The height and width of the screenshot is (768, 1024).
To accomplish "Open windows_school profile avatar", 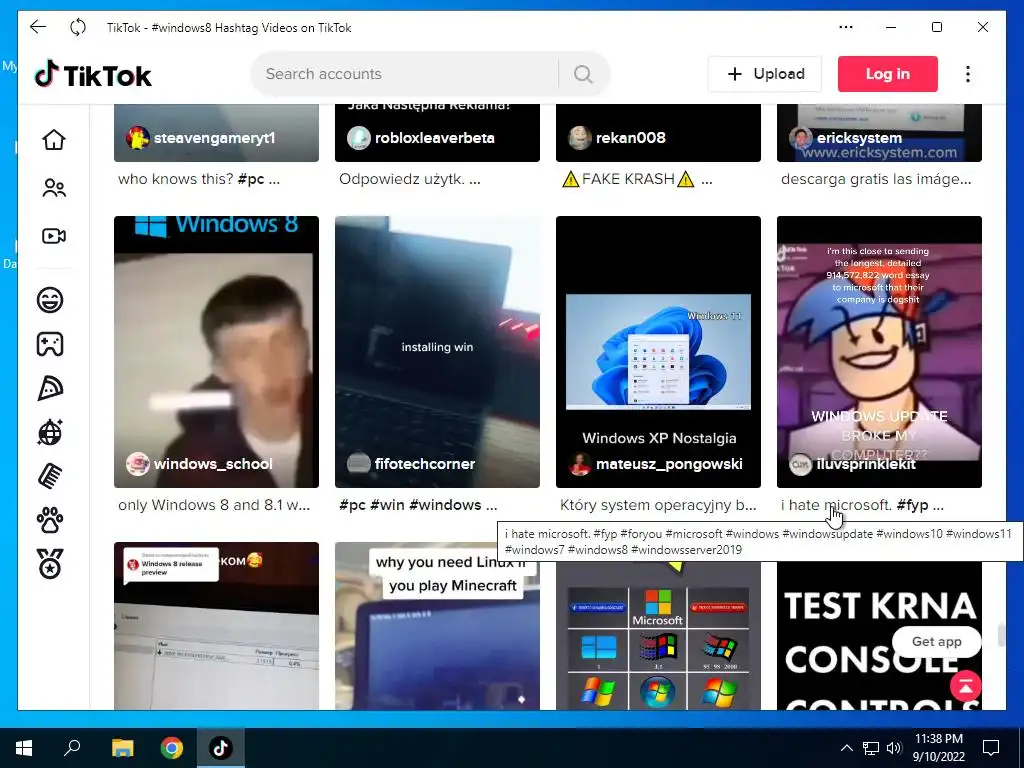I will pyautogui.click(x=138, y=464).
